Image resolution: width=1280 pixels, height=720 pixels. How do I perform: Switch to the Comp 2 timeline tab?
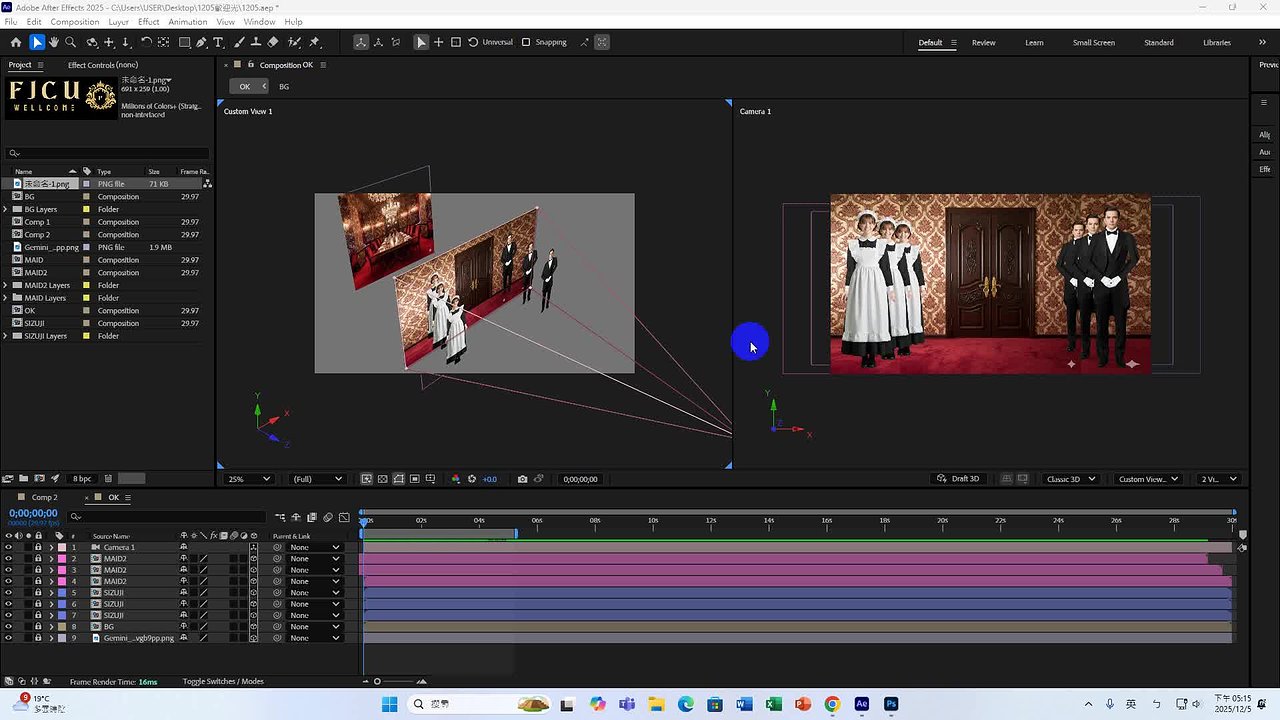coord(44,497)
